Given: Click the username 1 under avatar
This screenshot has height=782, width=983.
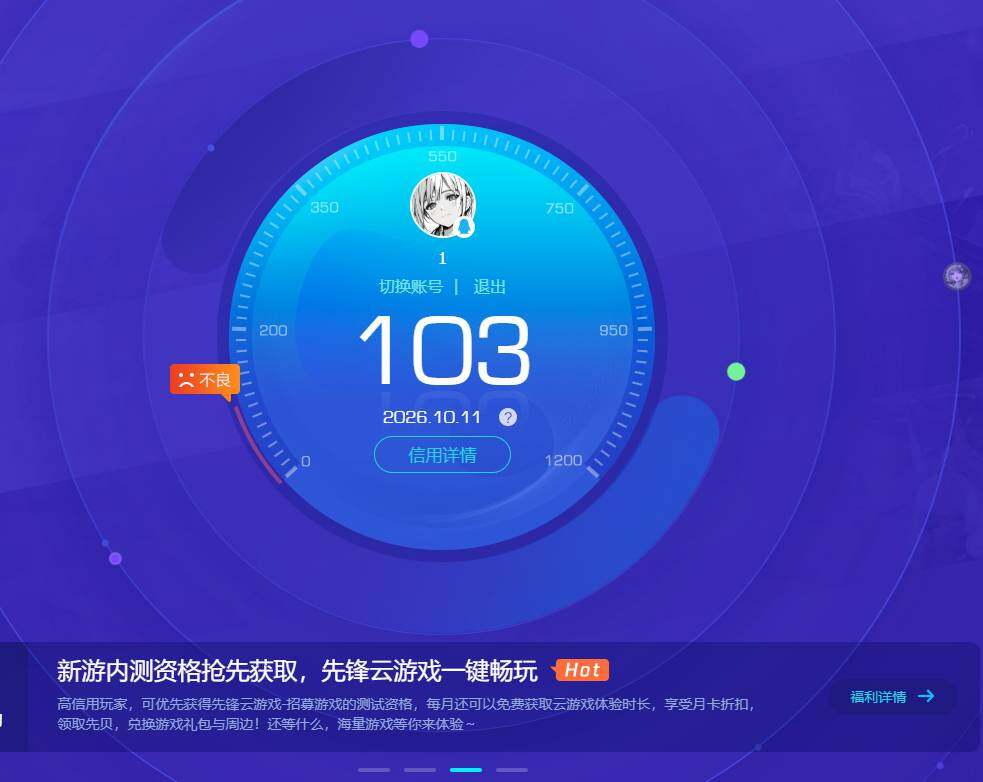Looking at the screenshot, I should (443, 258).
